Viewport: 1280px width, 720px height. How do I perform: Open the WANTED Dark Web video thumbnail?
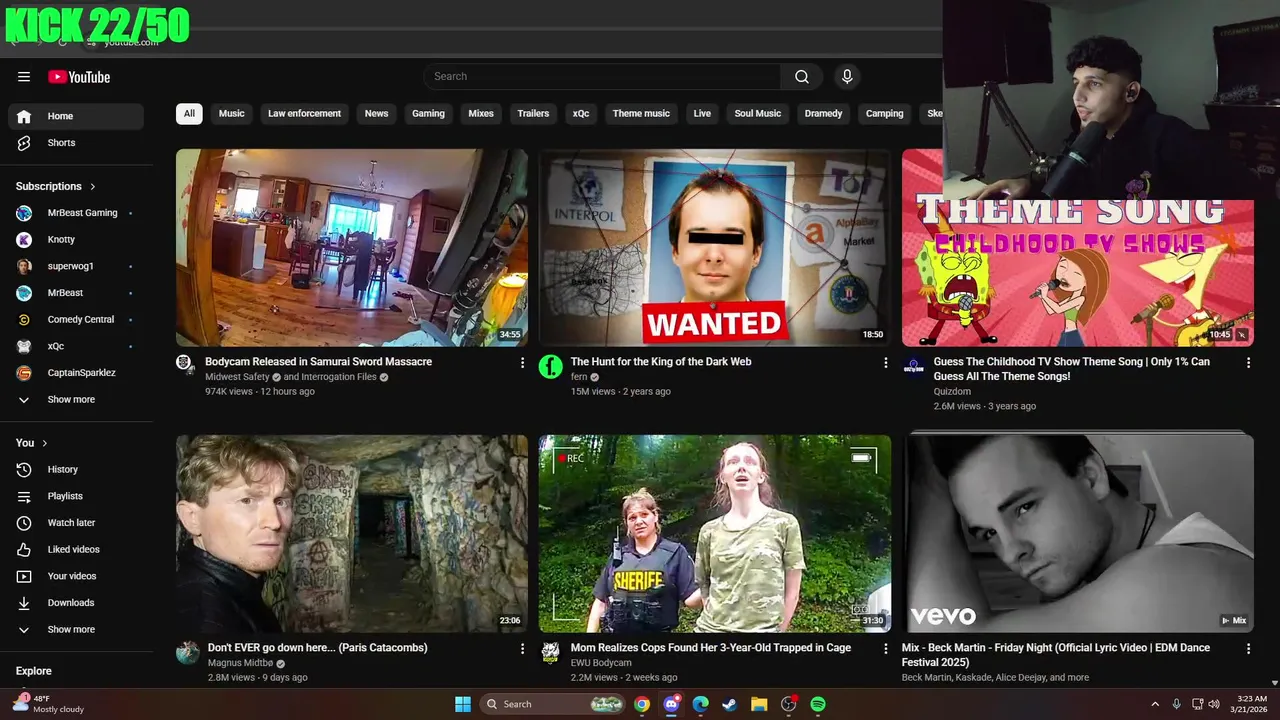715,248
